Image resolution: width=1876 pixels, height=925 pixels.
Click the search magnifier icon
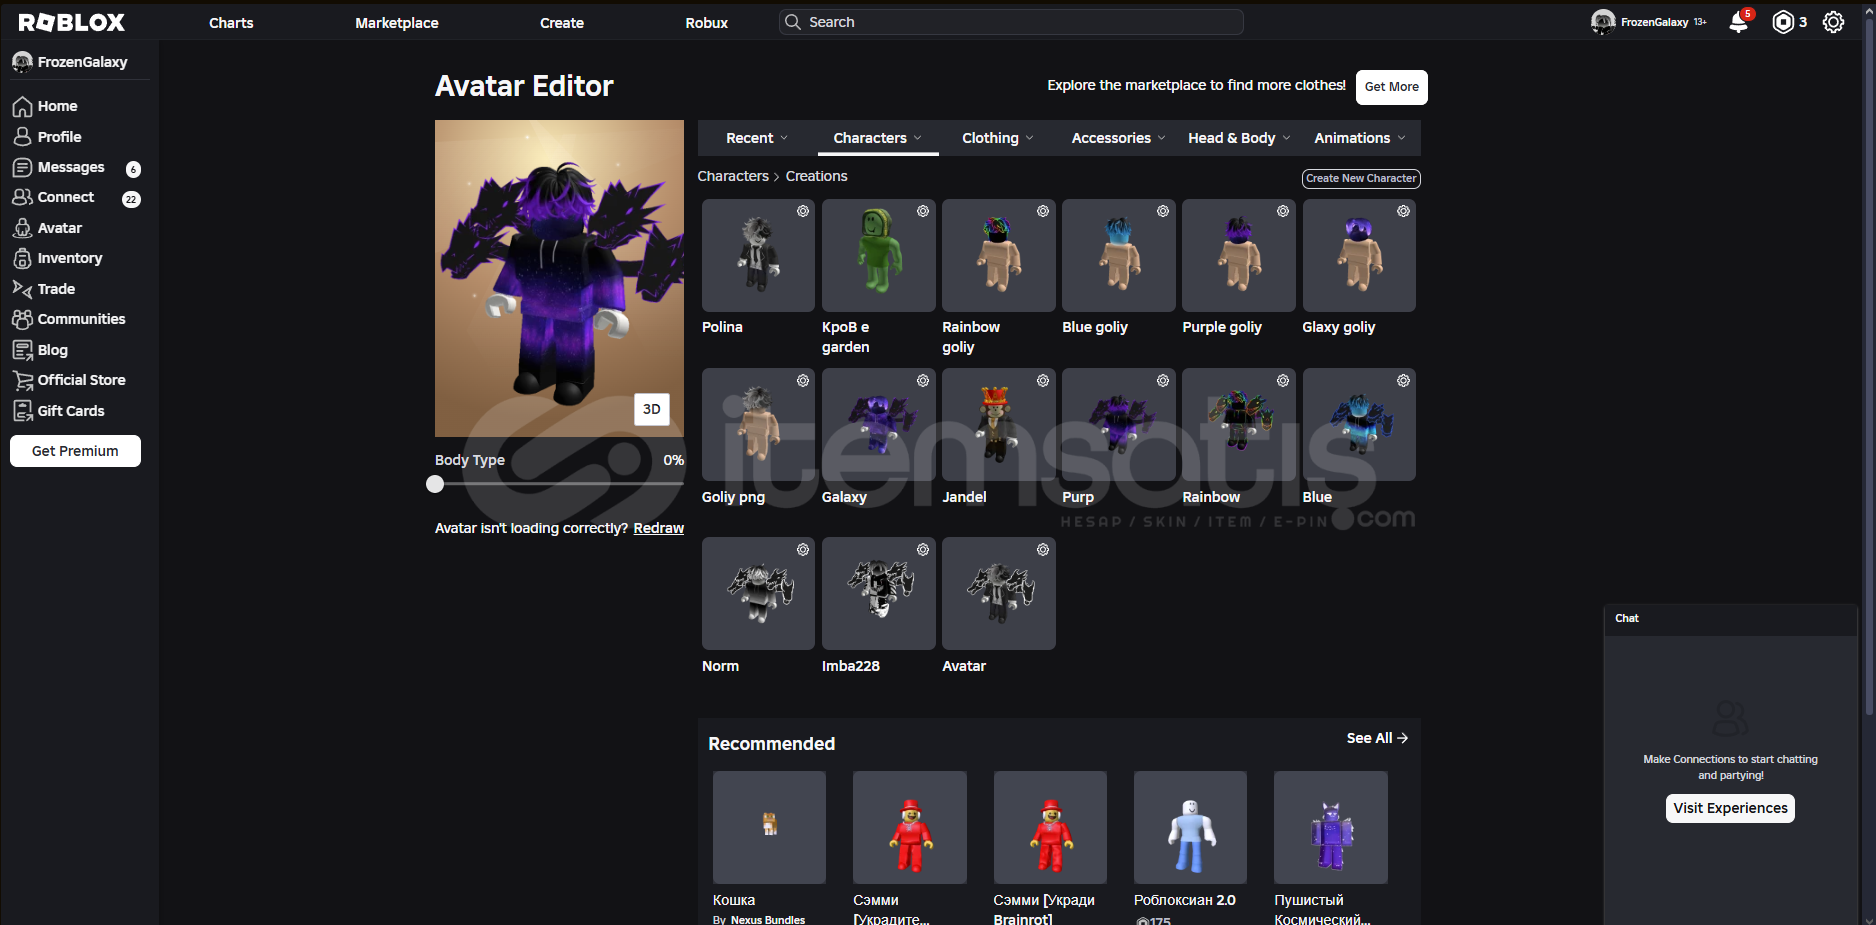point(793,22)
